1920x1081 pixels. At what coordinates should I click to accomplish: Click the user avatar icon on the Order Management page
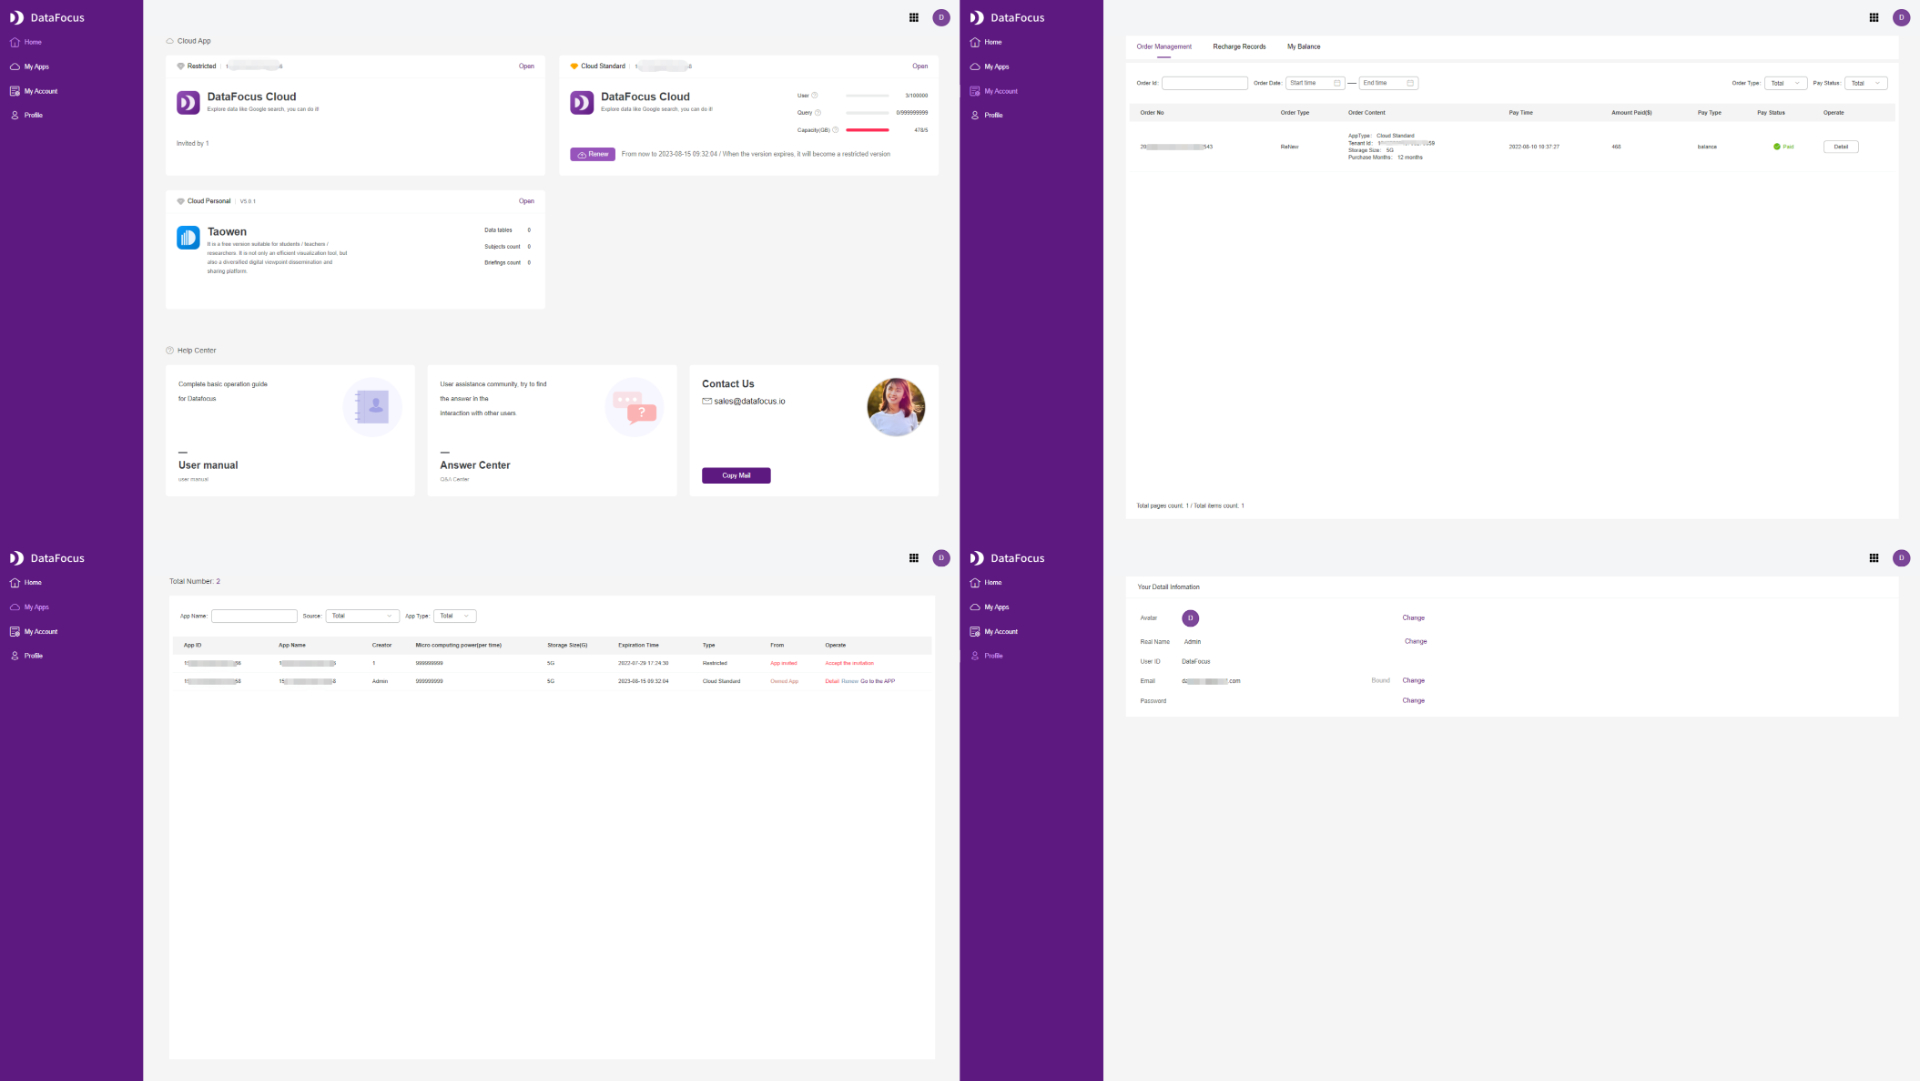[x=1901, y=17]
